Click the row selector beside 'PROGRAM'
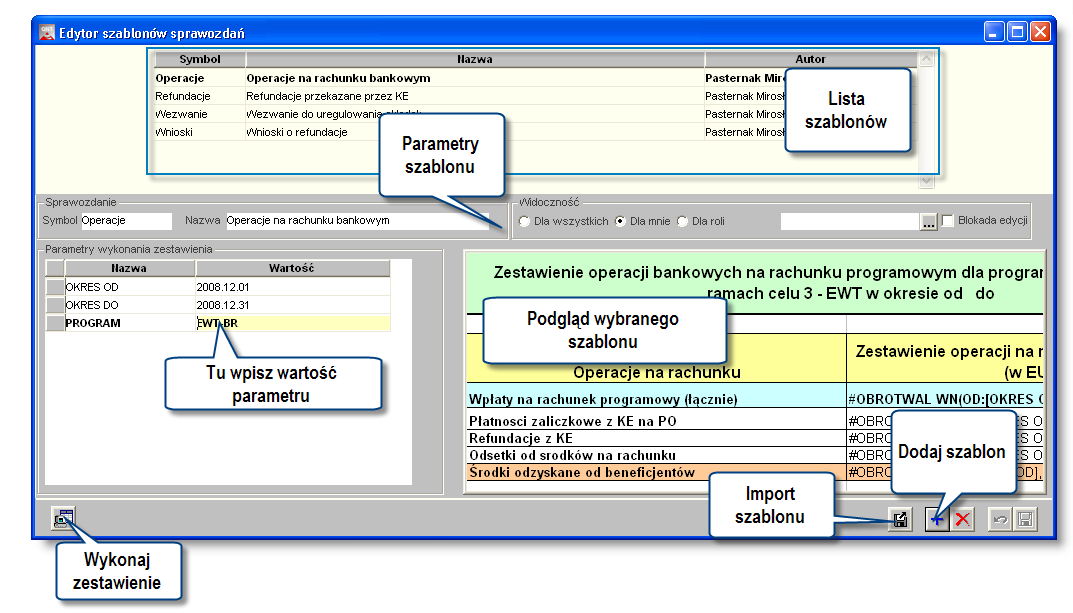1073x613 pixels. tap(55, 323)
